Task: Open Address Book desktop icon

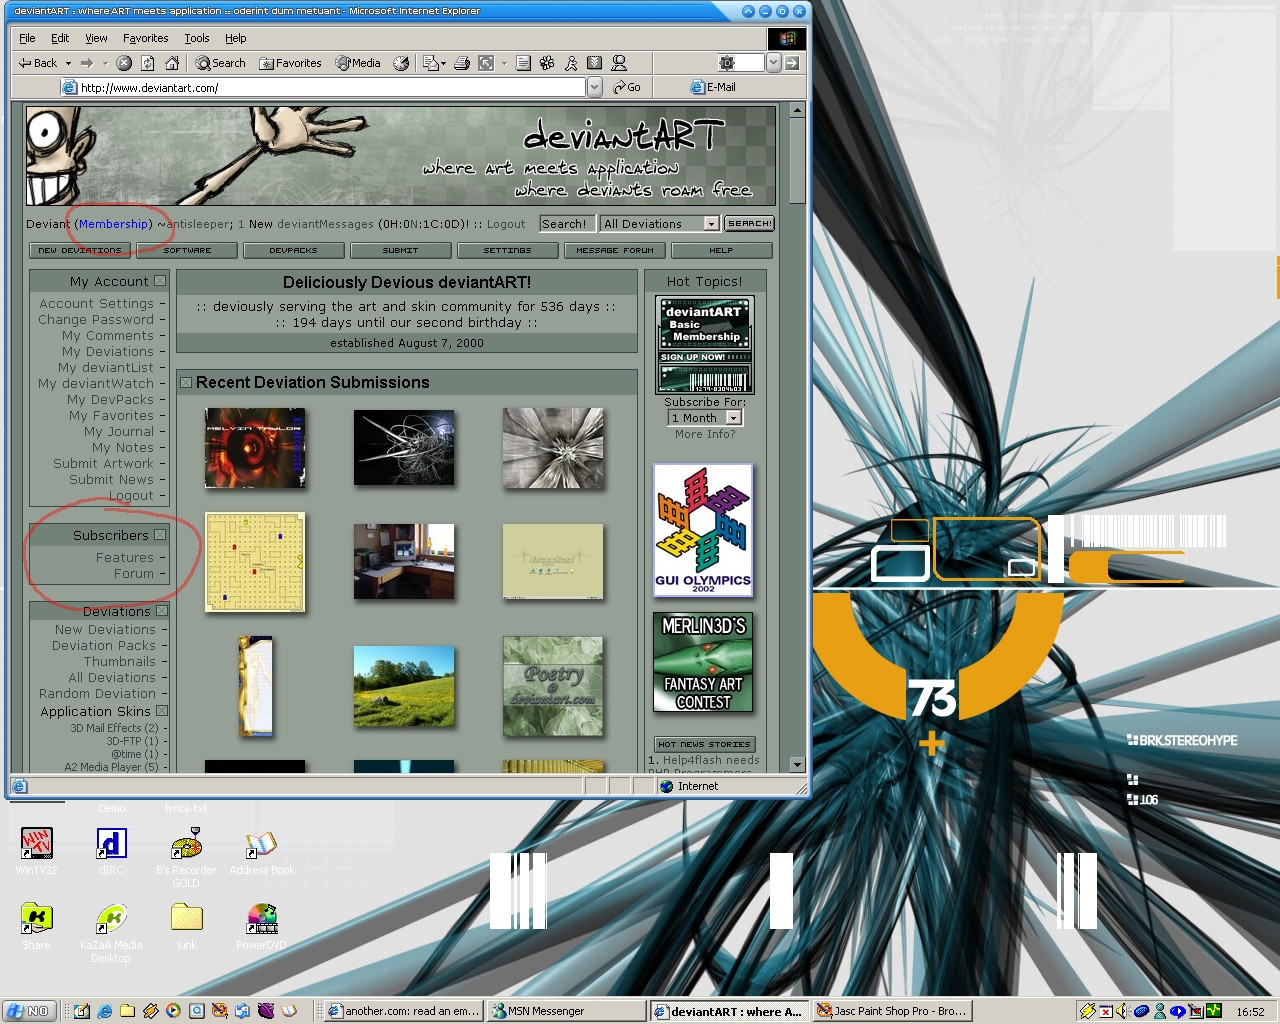Action: [262, 852]
